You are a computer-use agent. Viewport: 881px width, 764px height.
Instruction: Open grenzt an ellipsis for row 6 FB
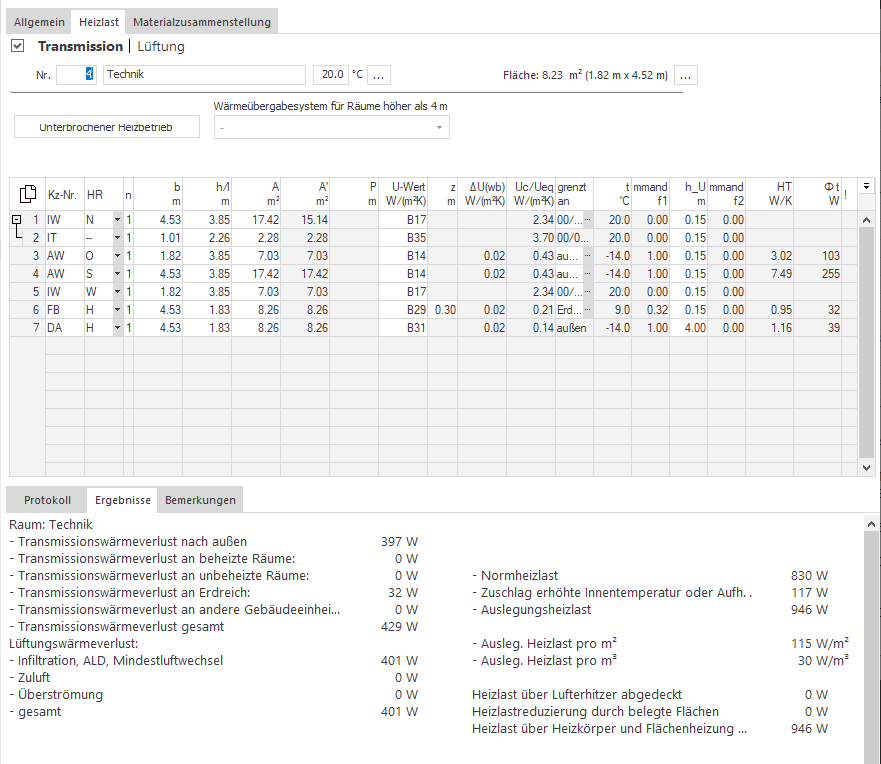point(588,310)
